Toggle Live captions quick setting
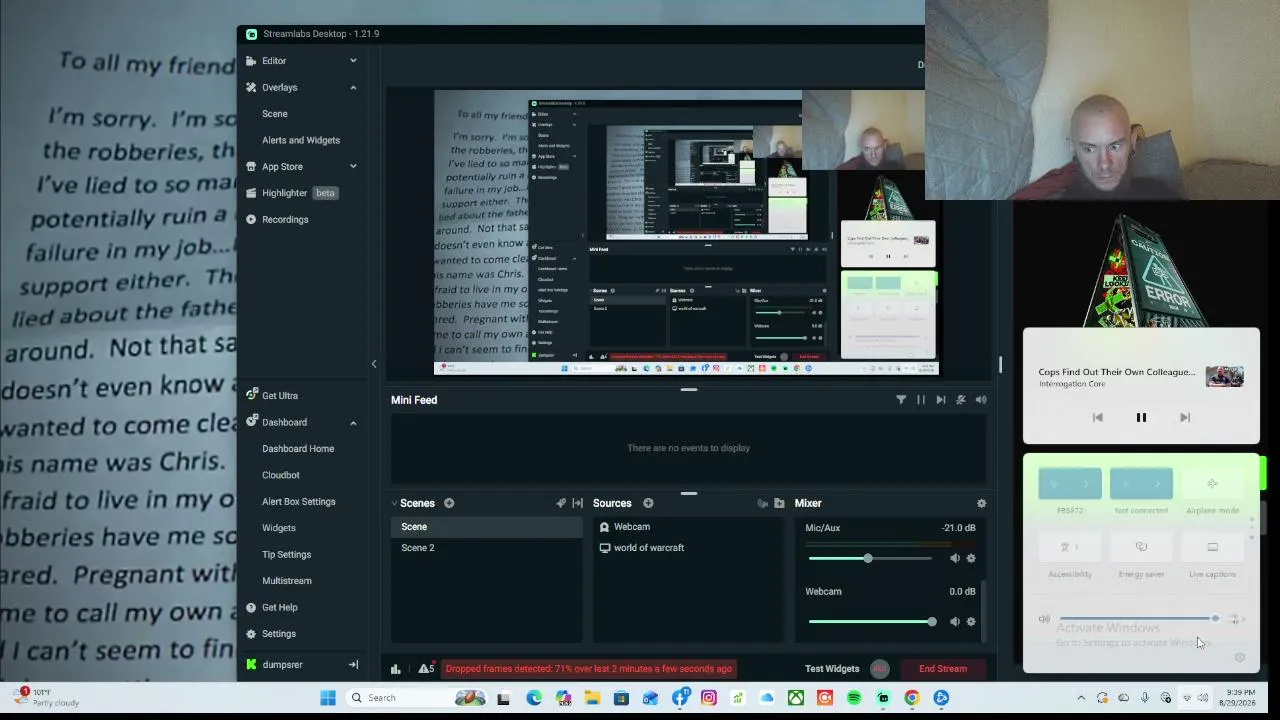This screenshot has height=720, width=1280. [1212, 547]
